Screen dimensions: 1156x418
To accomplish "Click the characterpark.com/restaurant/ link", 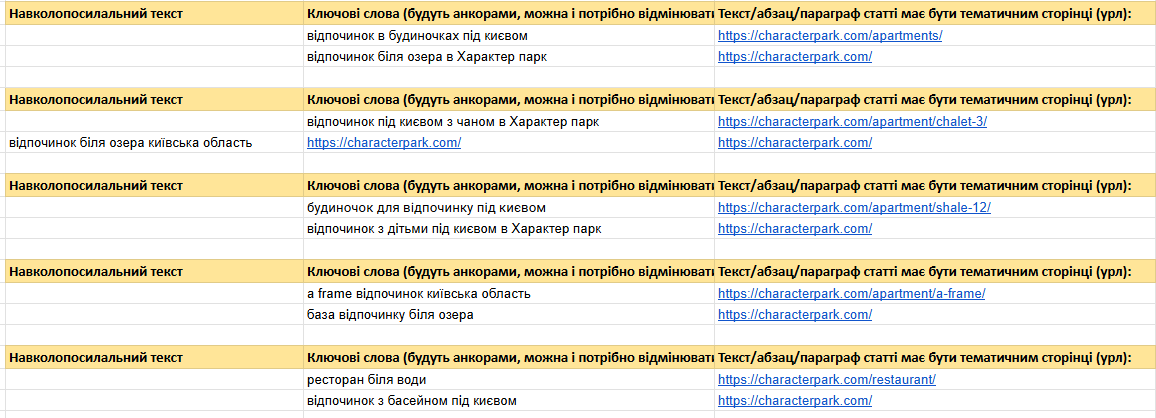I will [x=827, y=380].
